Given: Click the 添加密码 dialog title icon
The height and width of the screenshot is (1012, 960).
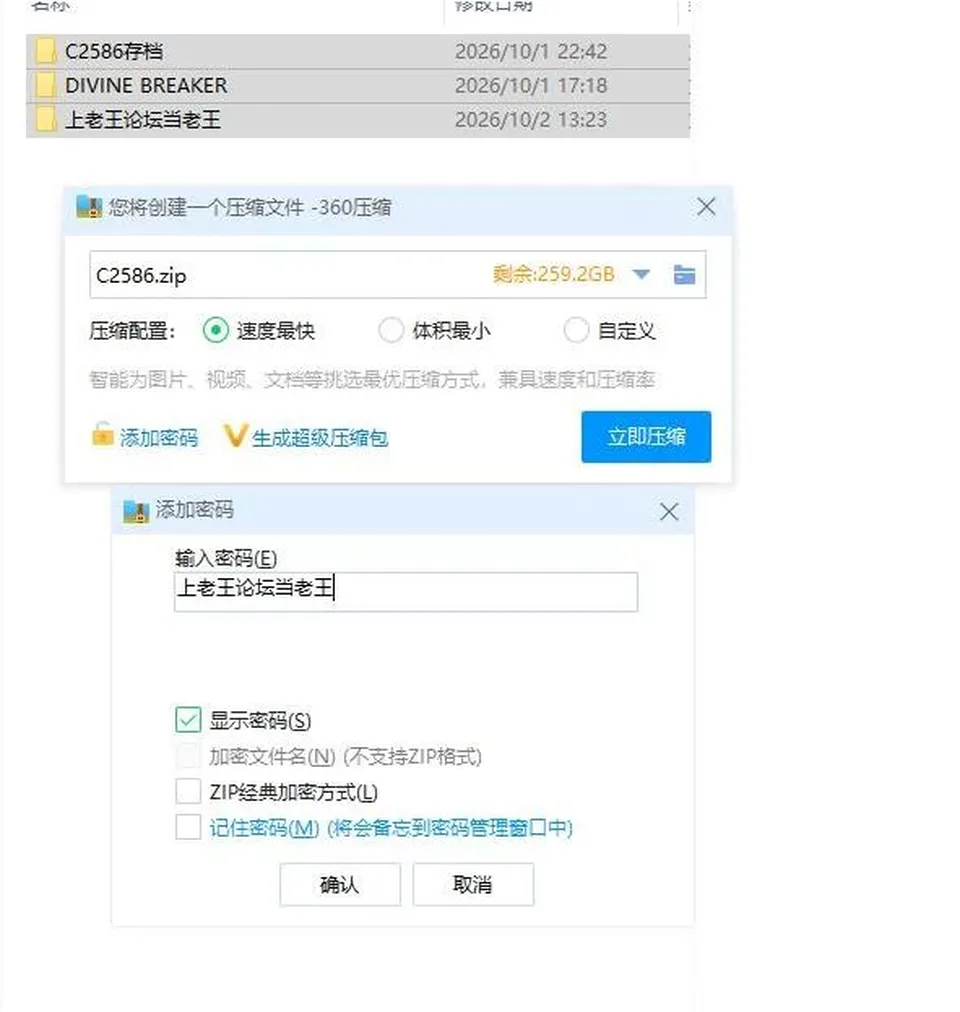Looking at the screenshot, I should (x=136, y=511).
